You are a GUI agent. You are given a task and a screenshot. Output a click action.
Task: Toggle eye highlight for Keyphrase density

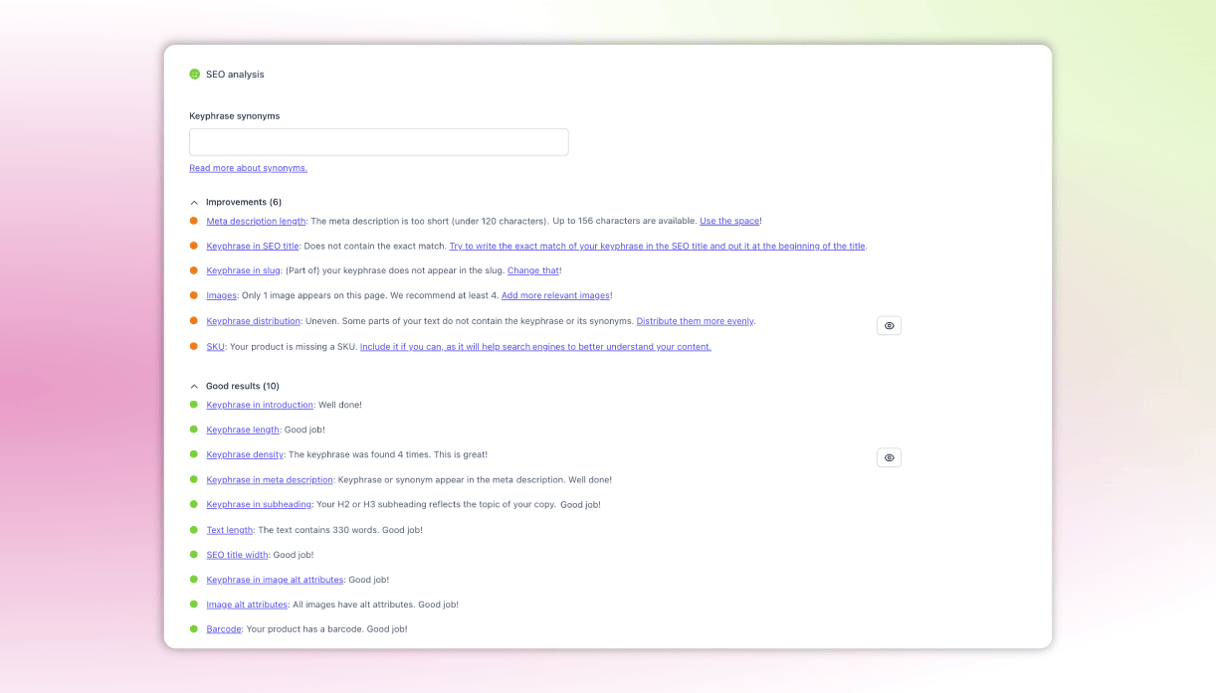(889, 458)
